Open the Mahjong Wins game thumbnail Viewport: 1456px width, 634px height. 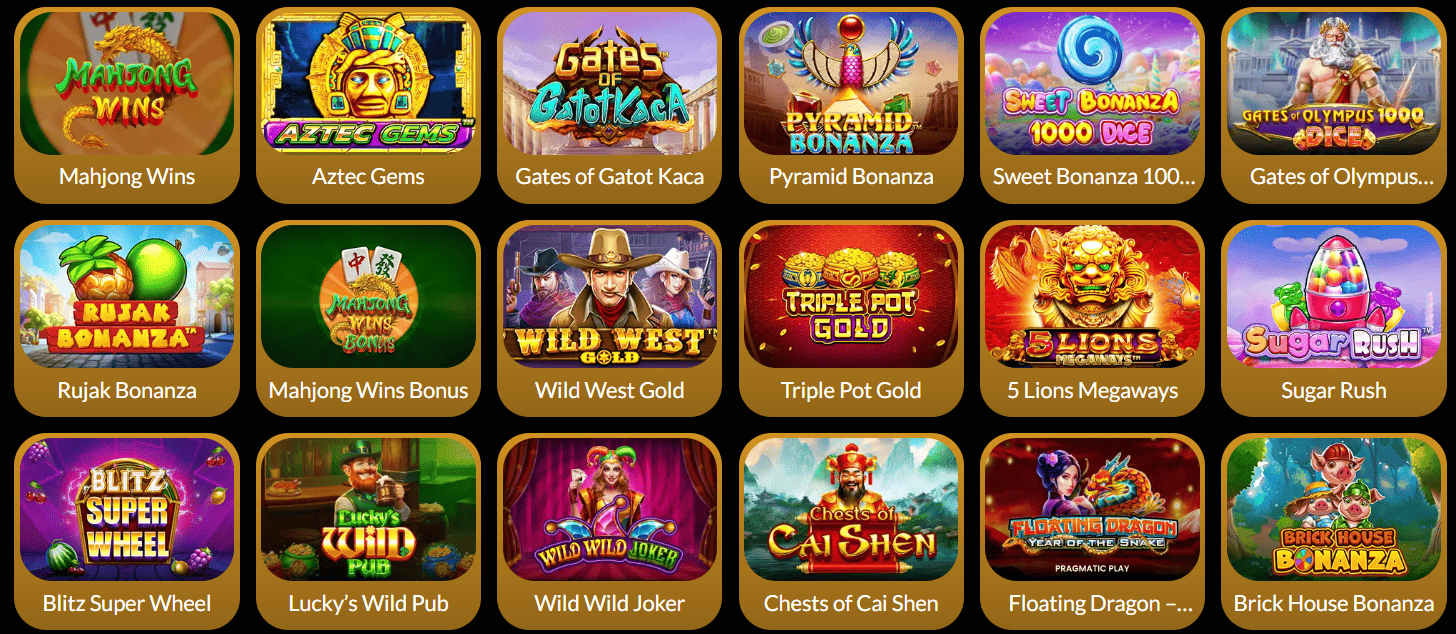pos(127,83)
